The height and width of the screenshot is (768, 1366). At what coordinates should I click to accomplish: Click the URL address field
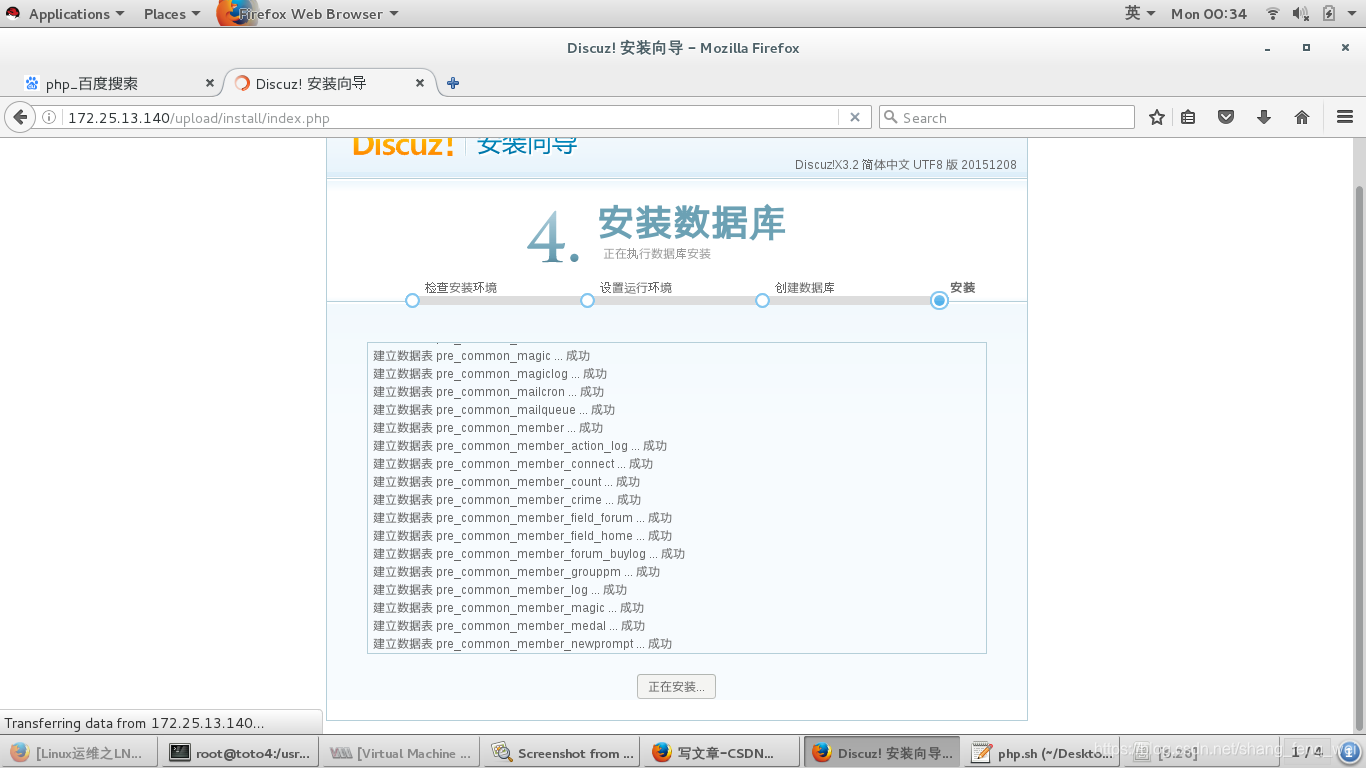pos(450,118)
